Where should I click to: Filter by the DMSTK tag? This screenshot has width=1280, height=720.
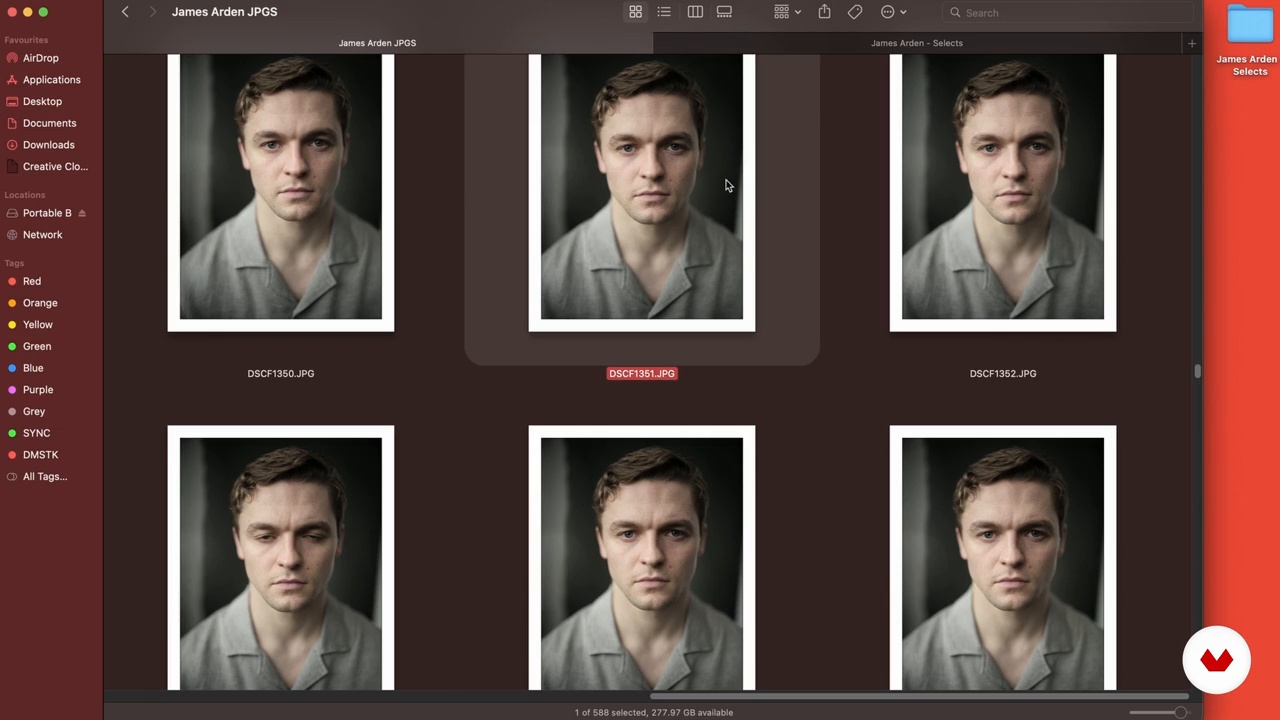(x=40, y=455)
